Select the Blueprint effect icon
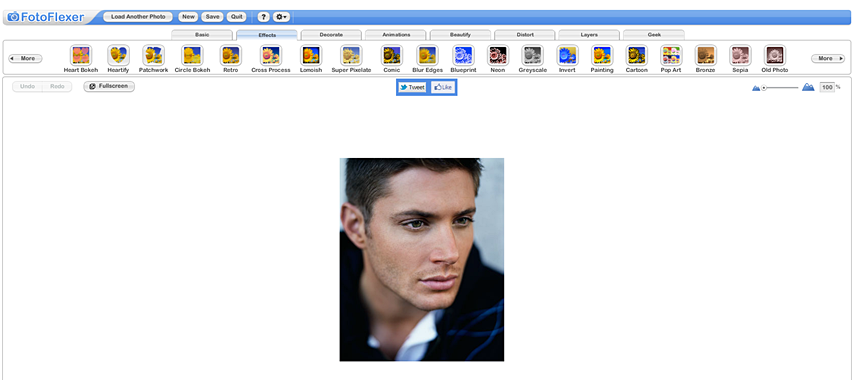The width and height of the screenshot is (853, 380). click(x=463, y=55)
